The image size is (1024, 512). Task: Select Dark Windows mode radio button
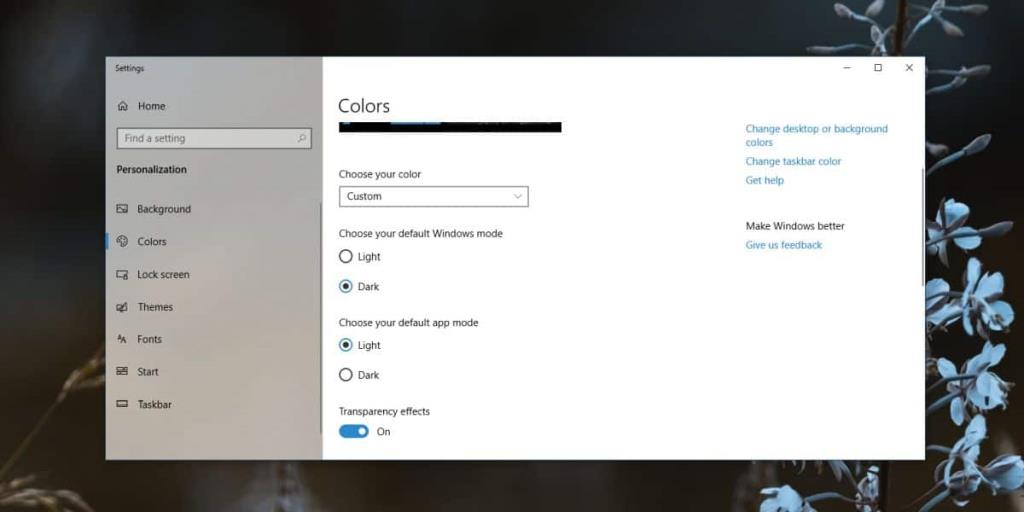(345, 286)
